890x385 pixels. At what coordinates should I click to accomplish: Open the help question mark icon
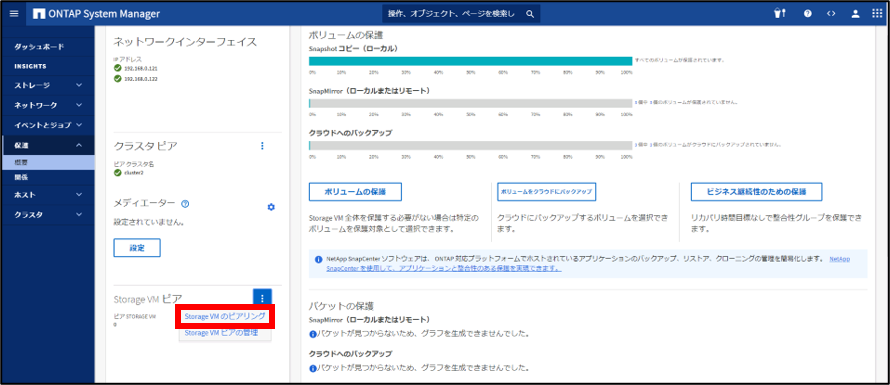807,14
